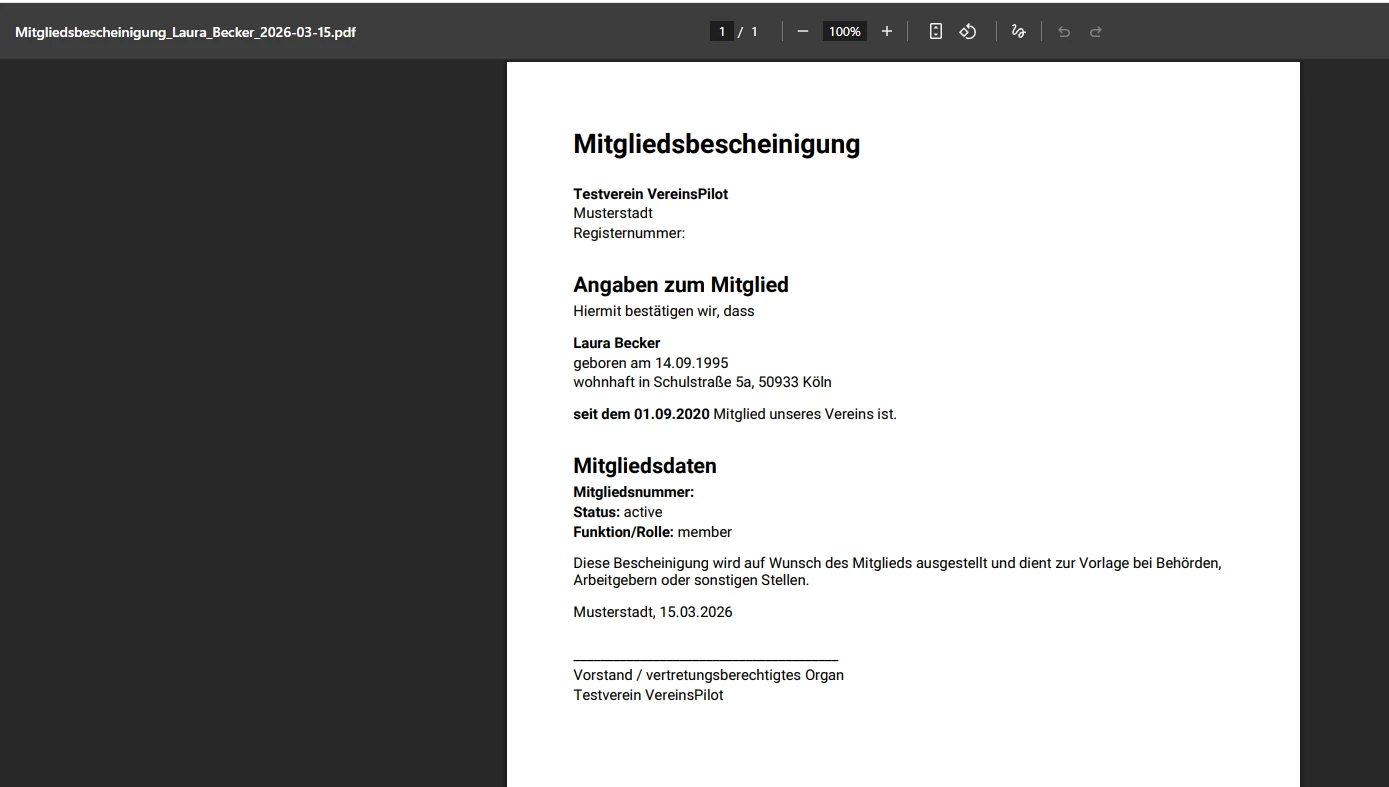Click the Status: active line
The height and width of the screenshot is (787, 1389).
pyautogui.click(x=615, y=511)
